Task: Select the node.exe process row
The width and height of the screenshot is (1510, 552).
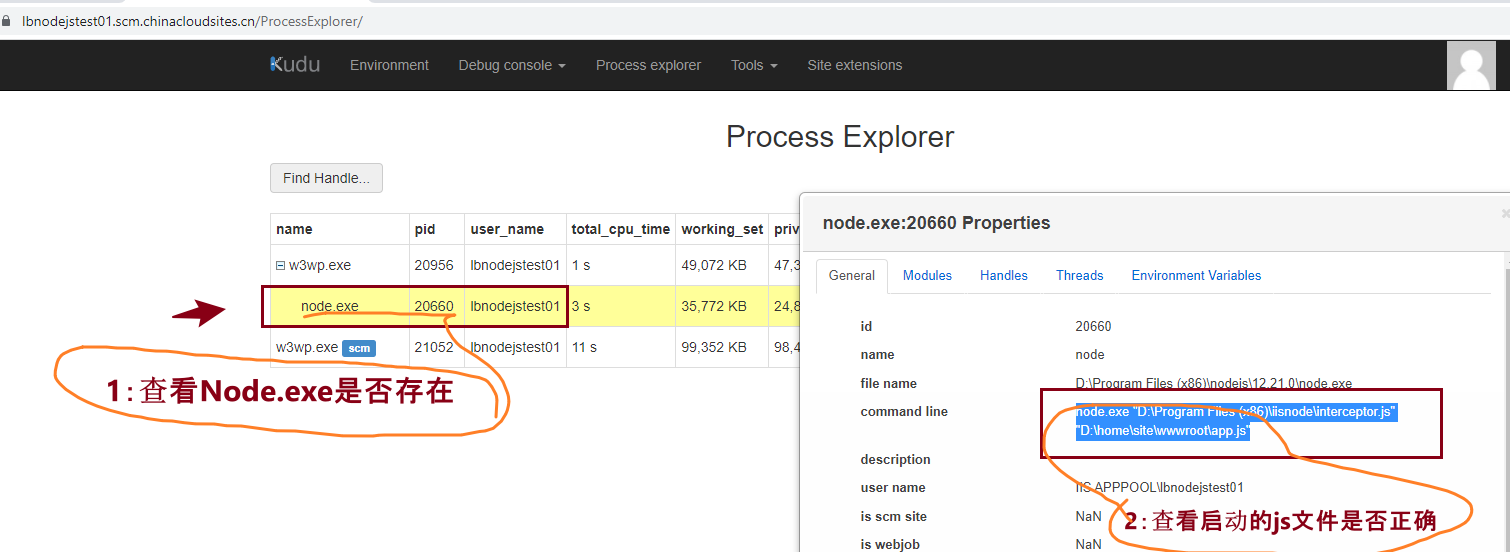Action: coord(329,306)
